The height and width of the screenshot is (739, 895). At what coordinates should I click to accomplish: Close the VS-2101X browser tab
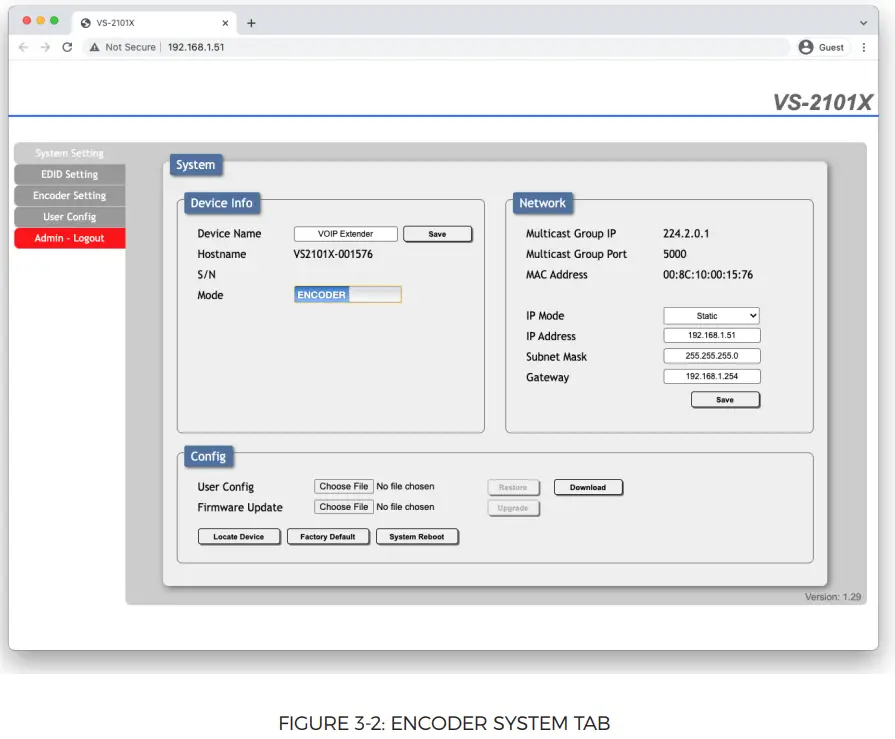225,23
